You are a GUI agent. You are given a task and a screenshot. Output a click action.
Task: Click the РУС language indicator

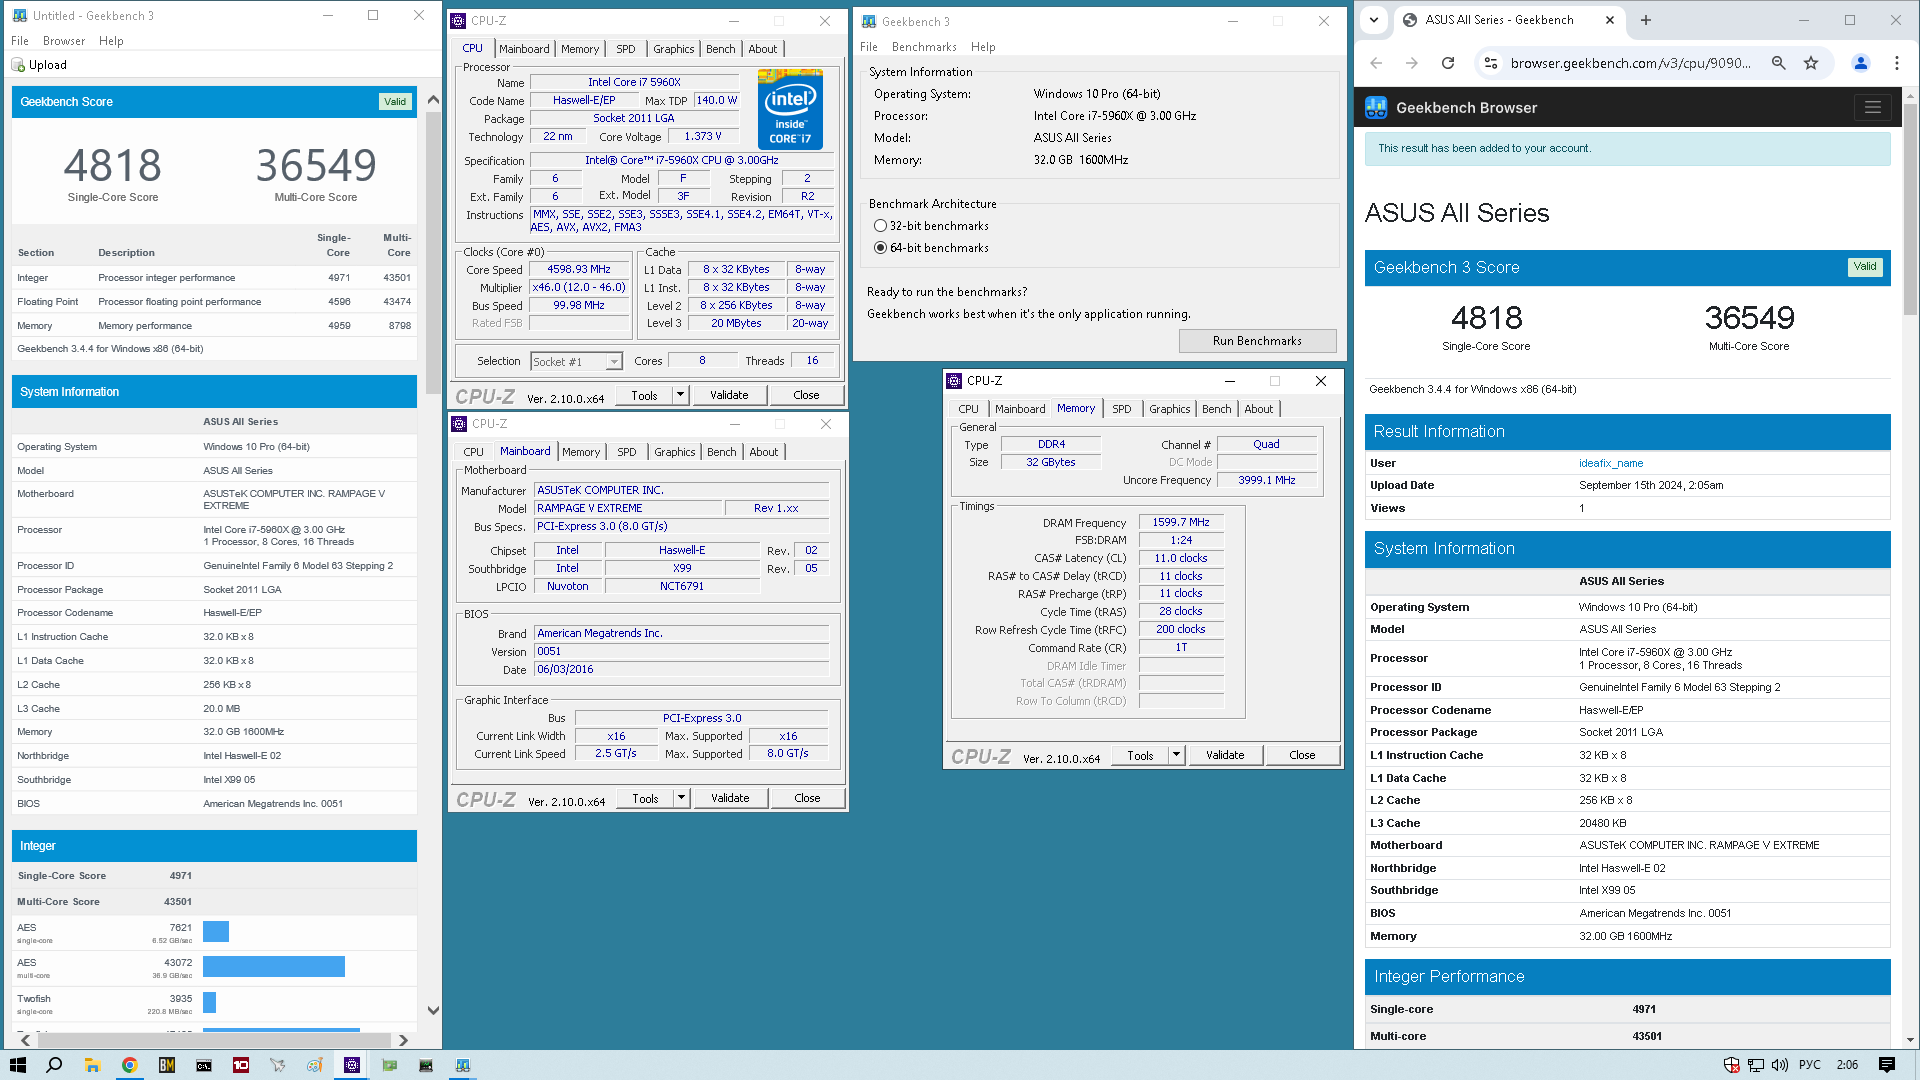tap(1810, 1065)
